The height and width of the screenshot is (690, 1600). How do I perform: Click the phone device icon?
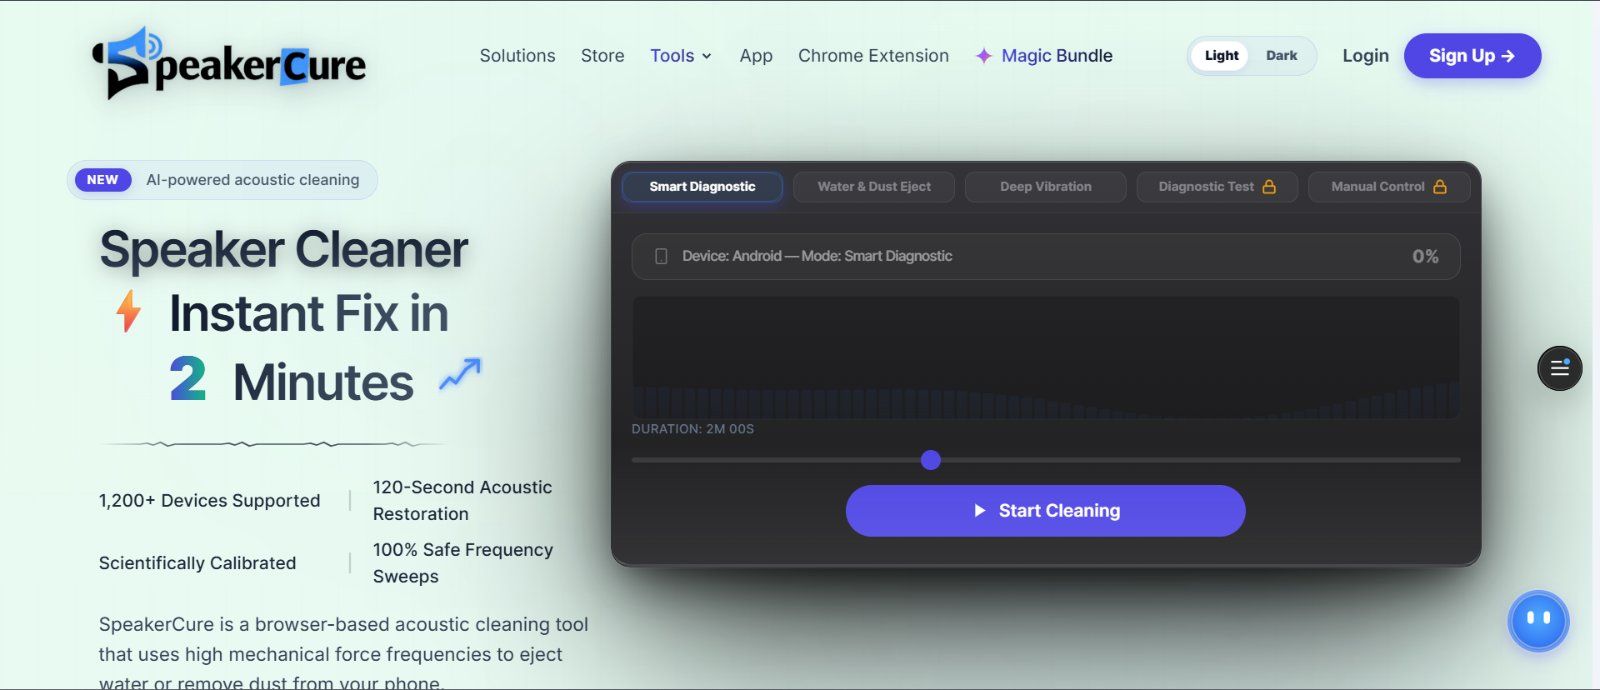click(661, 257)
